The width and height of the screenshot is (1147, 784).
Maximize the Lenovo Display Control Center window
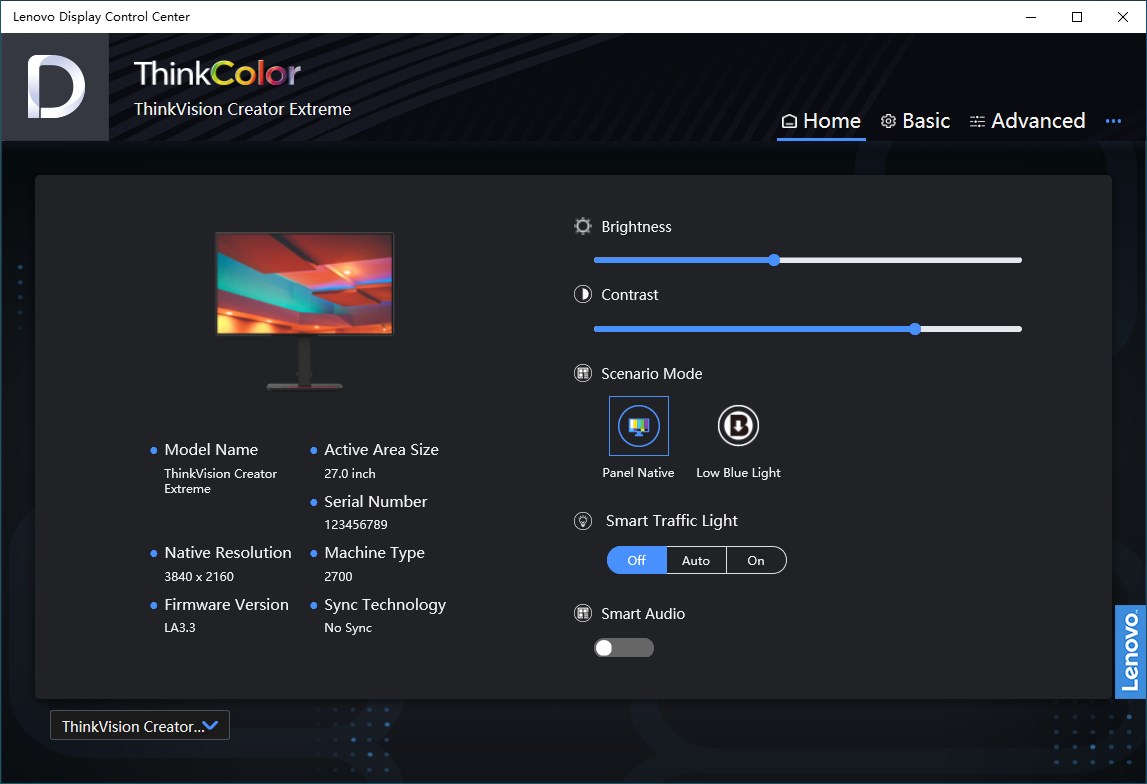point(1077,17)
